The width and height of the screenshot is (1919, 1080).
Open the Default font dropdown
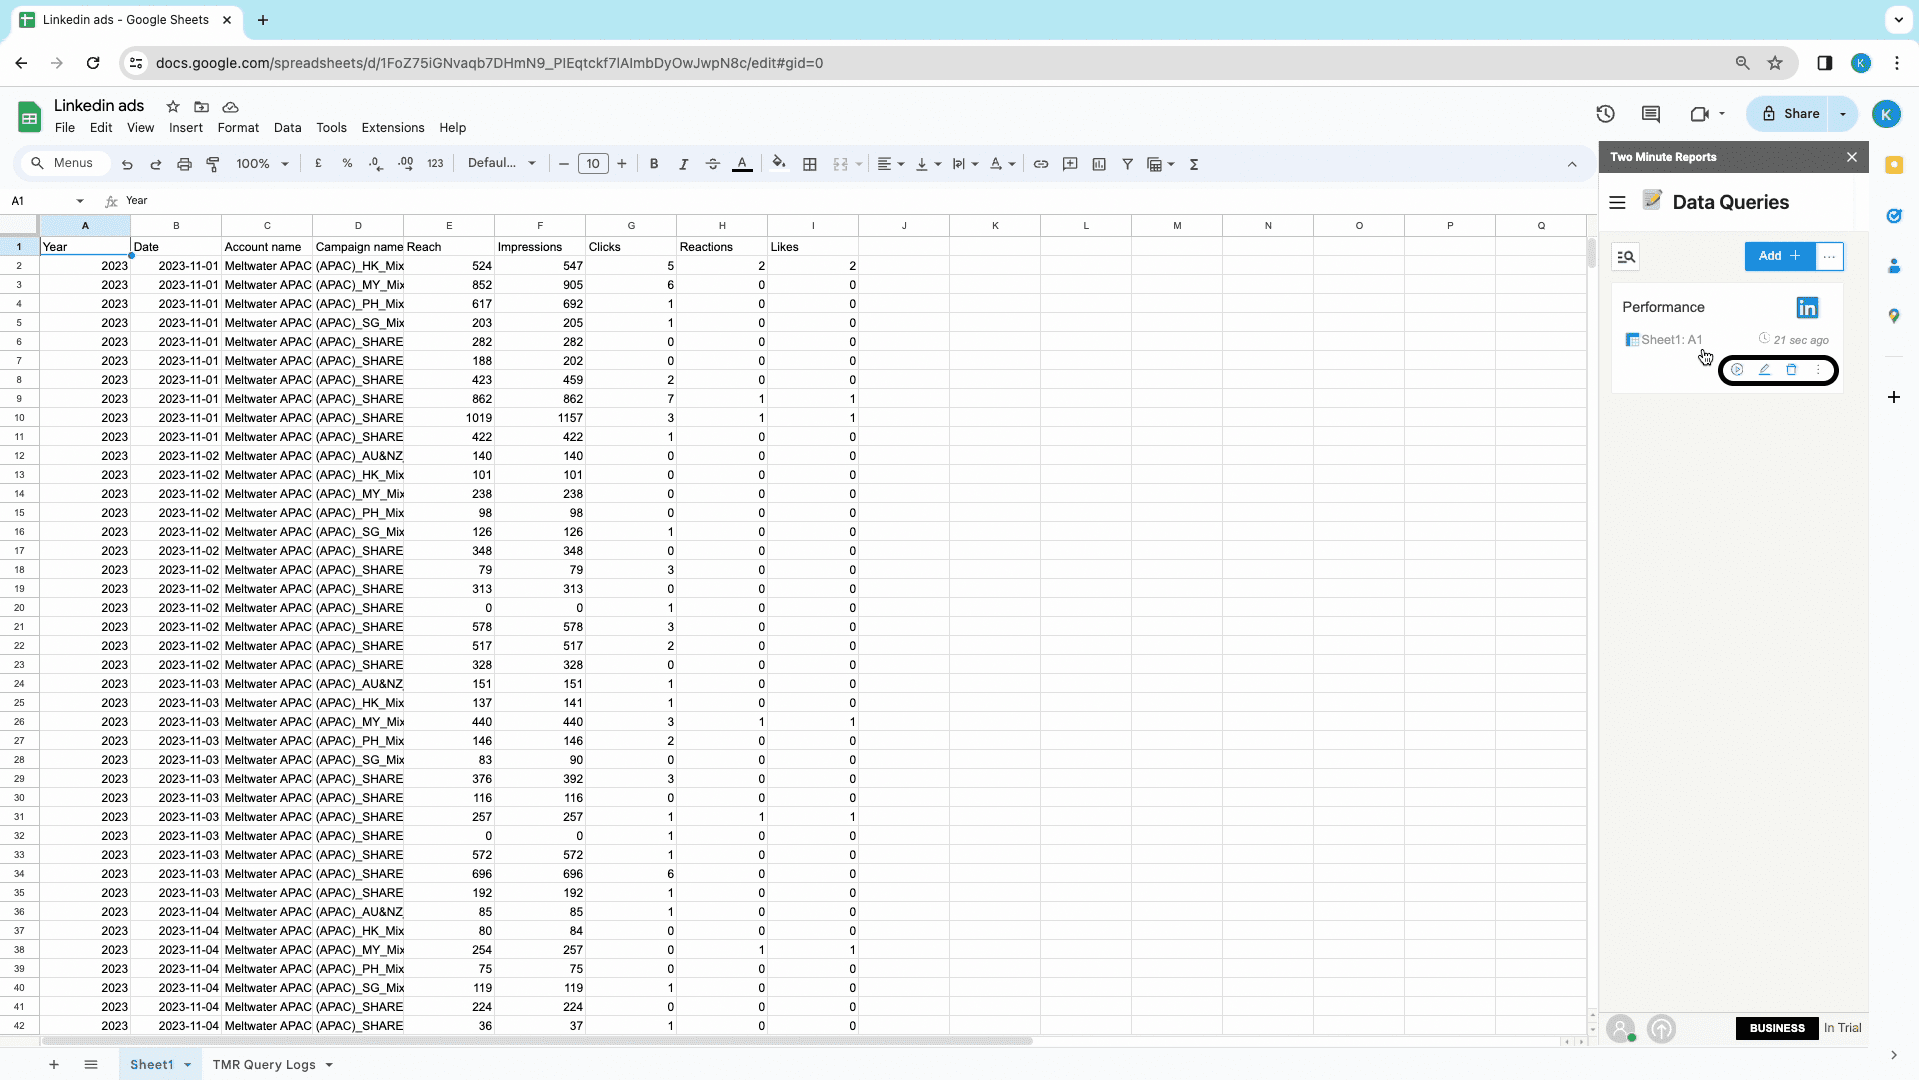pyautogui.click(x=502, y=163)
